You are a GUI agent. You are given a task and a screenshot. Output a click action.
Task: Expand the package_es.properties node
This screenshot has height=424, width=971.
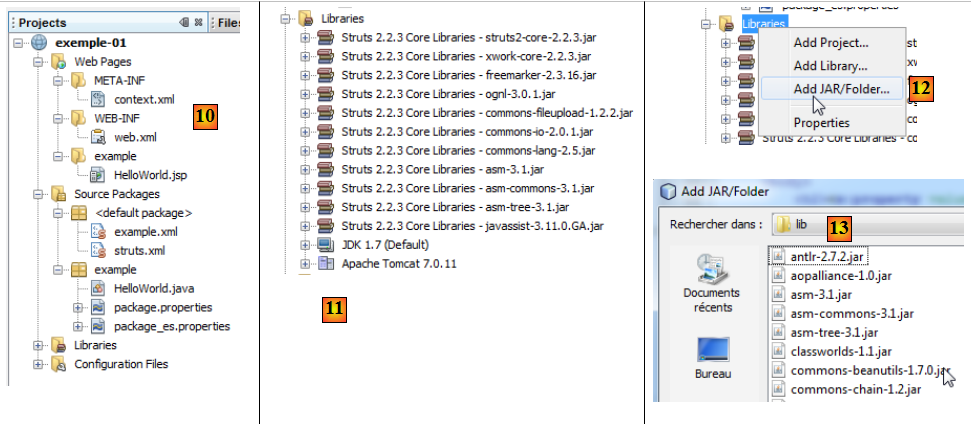click(78, 326)
